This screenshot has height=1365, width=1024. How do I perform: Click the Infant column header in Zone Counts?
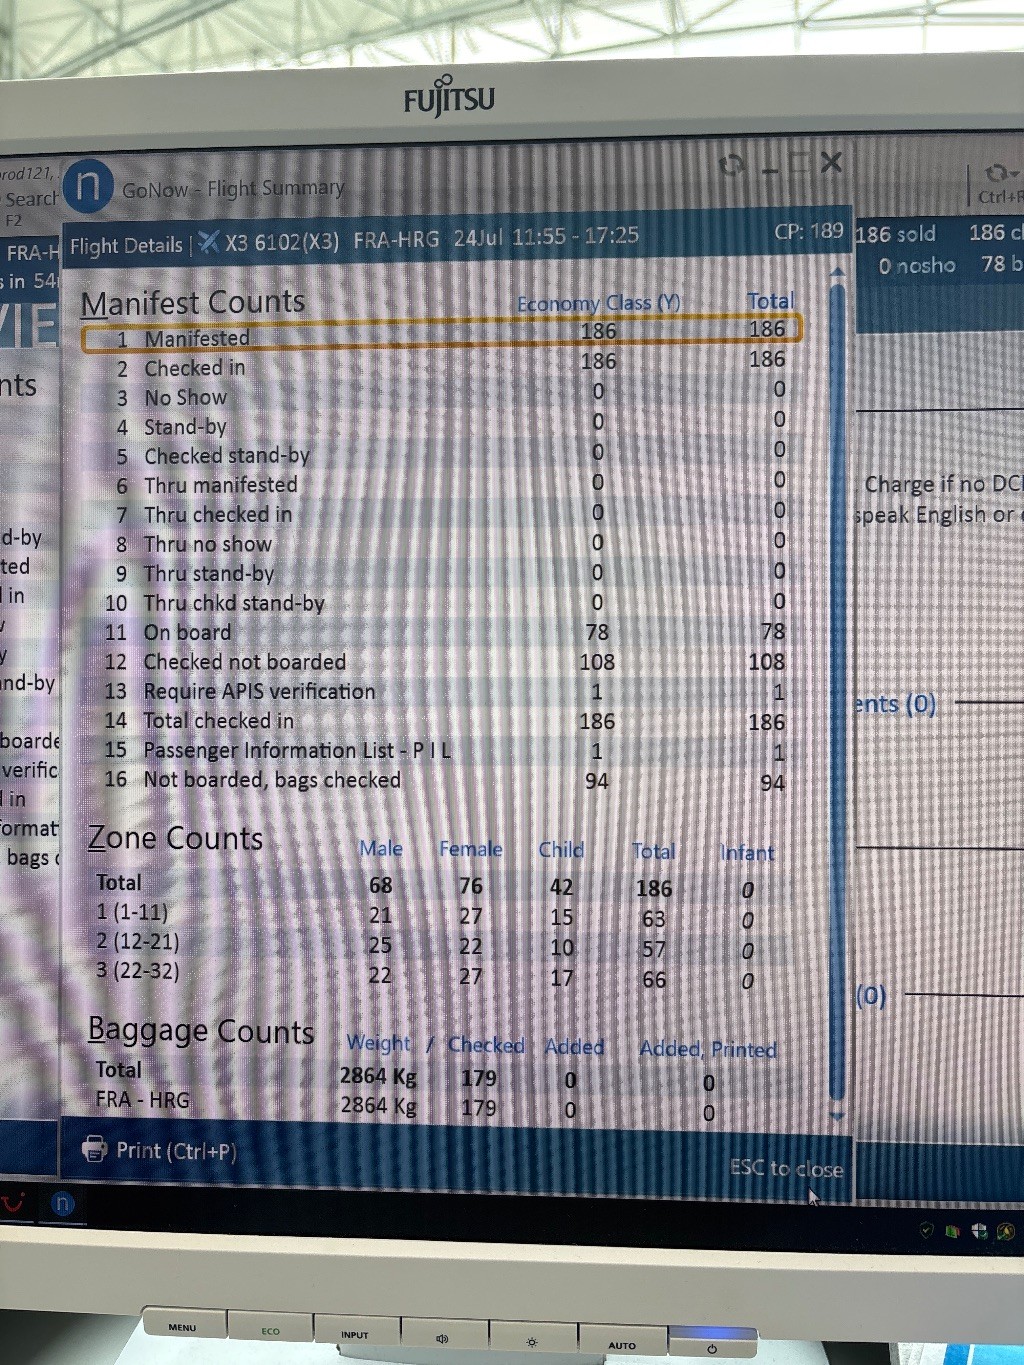pos(747,853)
